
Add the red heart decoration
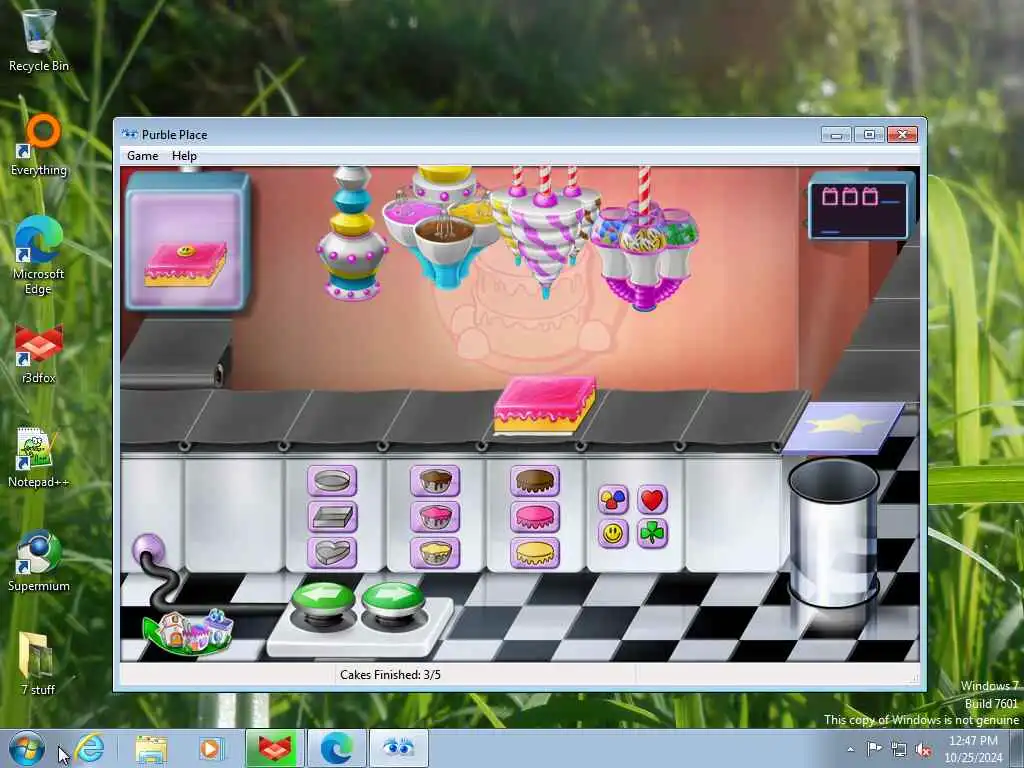tap(652, 500)
